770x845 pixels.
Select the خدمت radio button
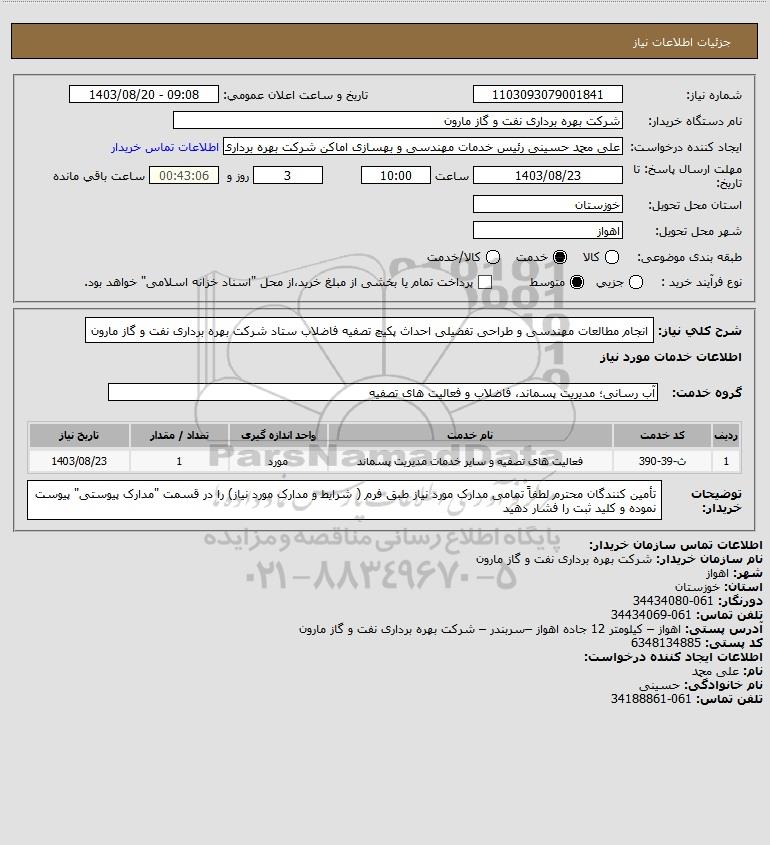coord(560,258)
